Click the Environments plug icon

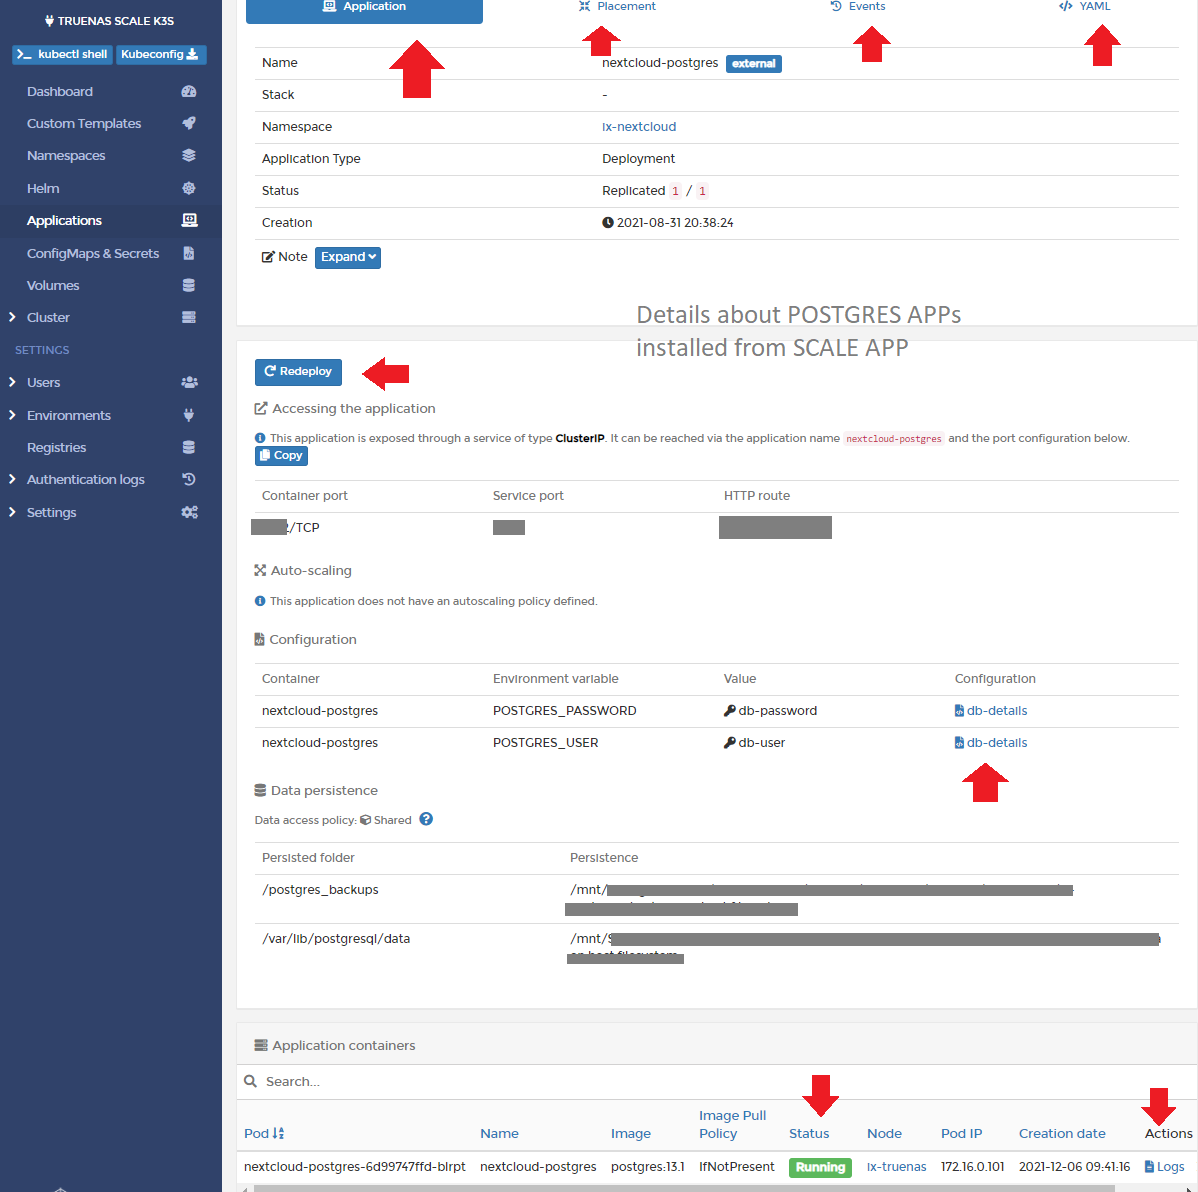pos(189,415)
